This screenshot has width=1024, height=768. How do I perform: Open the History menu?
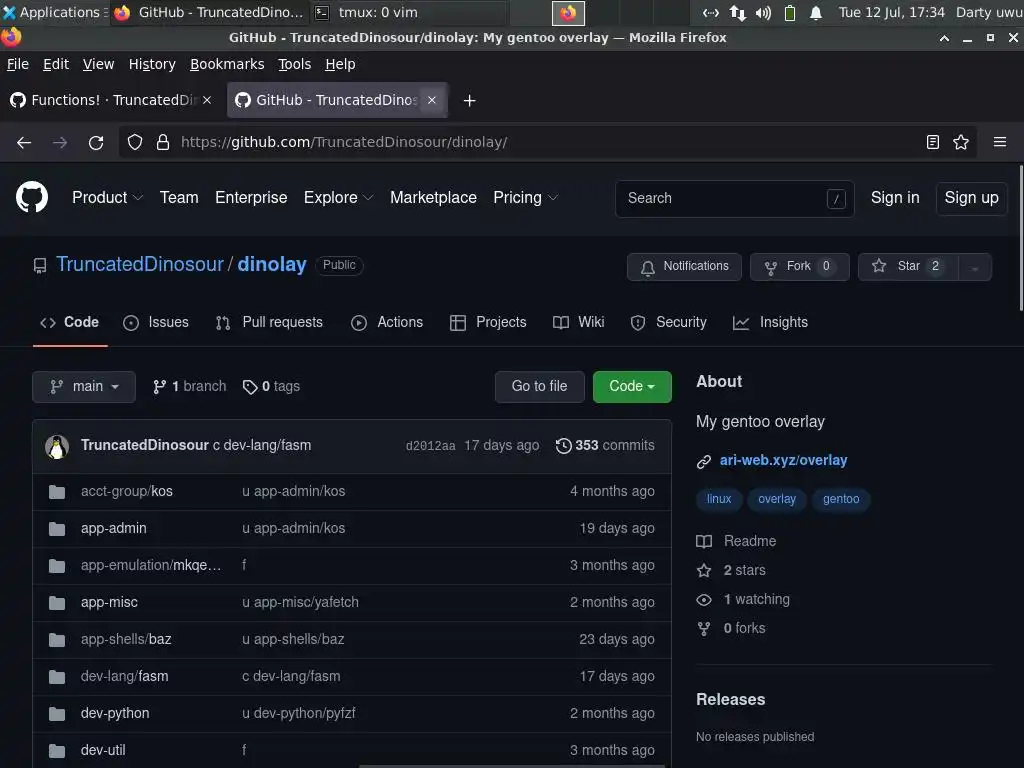click(x=152, y=64)
